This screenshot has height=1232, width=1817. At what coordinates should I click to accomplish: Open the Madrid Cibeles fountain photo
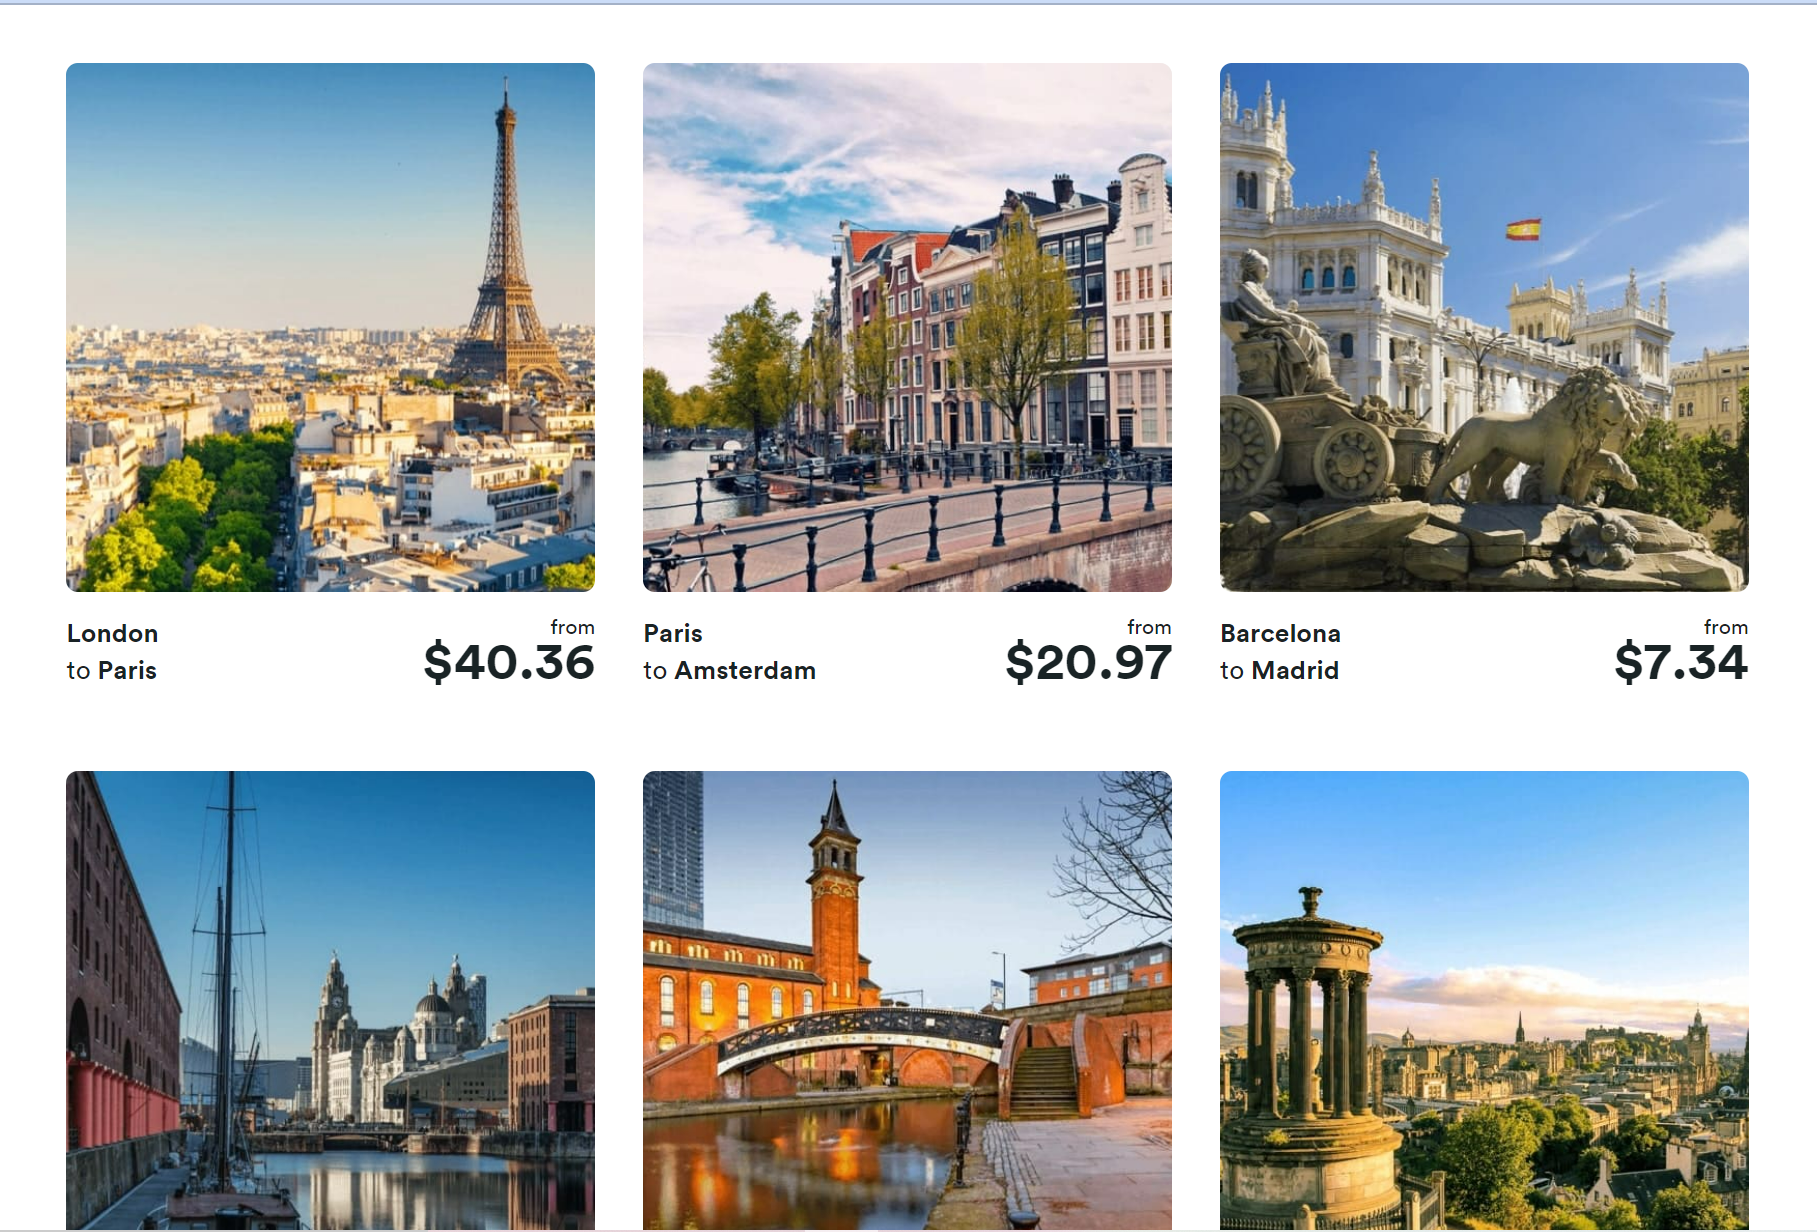click(1484, 327)
